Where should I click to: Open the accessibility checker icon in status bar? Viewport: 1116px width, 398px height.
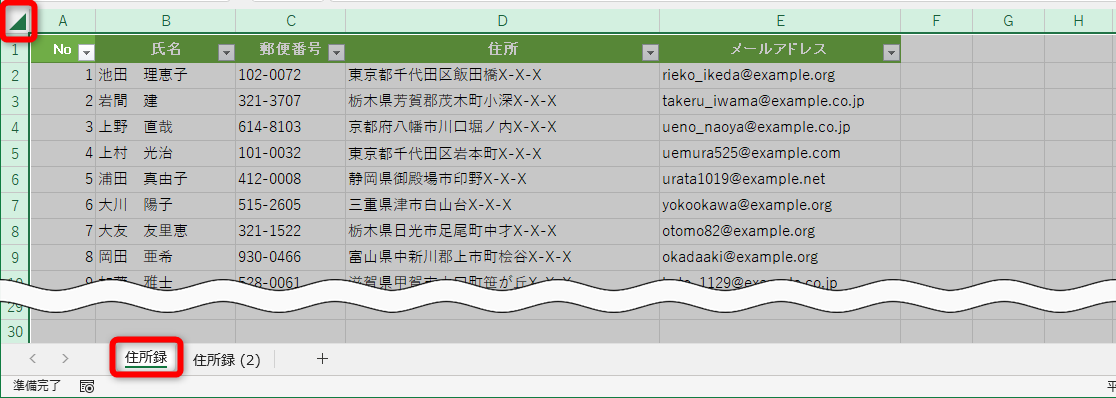coord(88,387)
